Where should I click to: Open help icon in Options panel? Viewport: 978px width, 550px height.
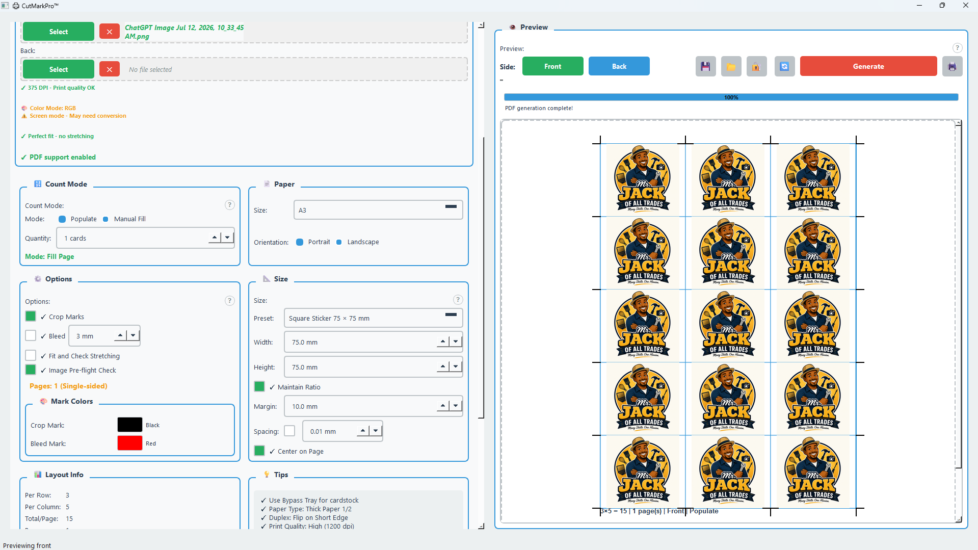(x=230, y=301)
